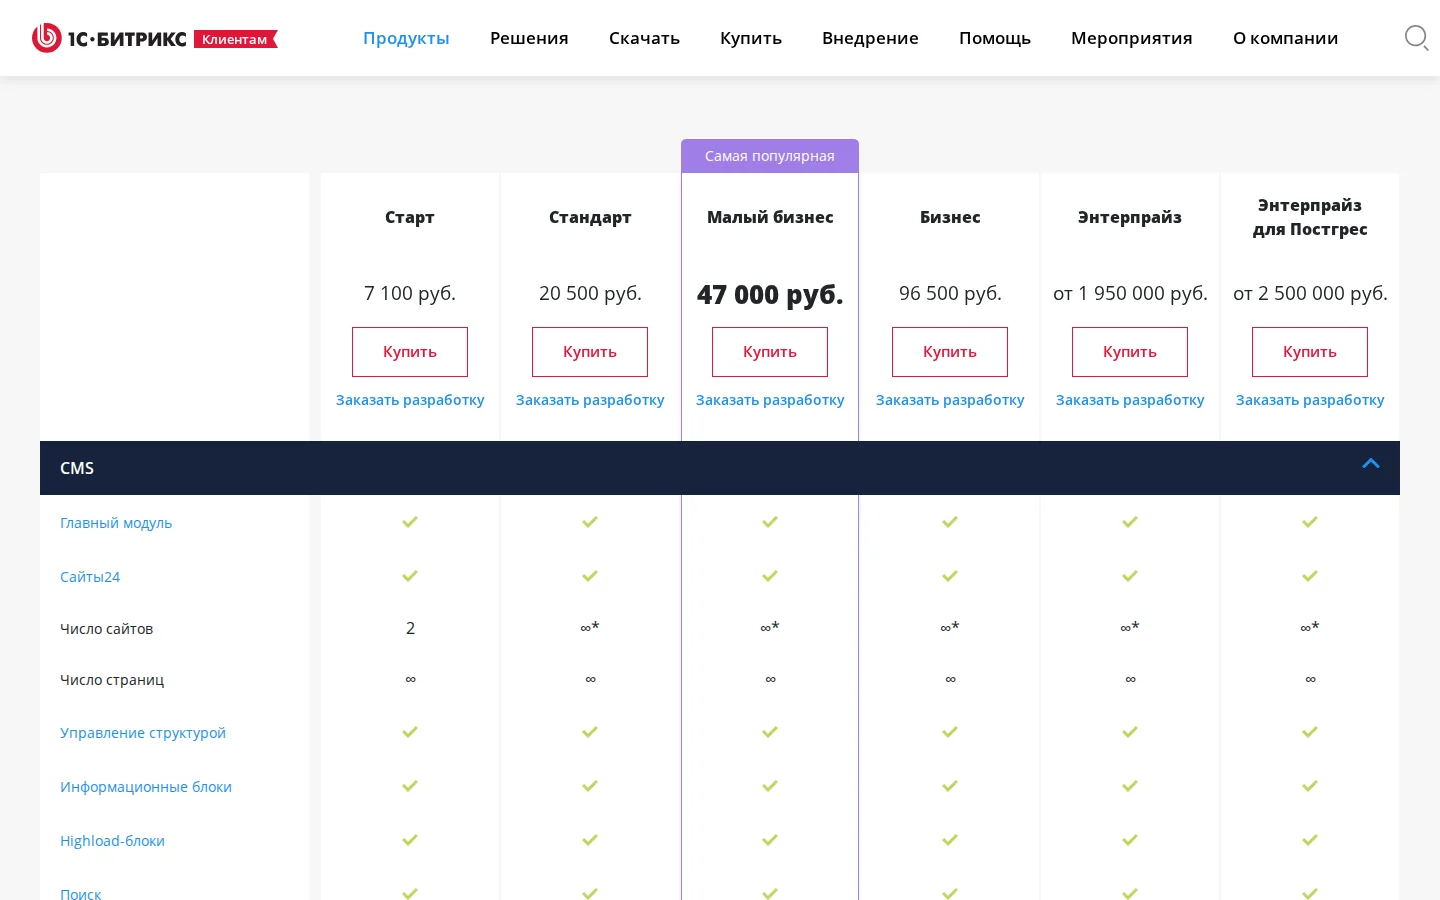Screen dimensions: 1440x900
Task: Click Купить for Энтерпрайз для Постгрес
Action: pos(1310,352)
